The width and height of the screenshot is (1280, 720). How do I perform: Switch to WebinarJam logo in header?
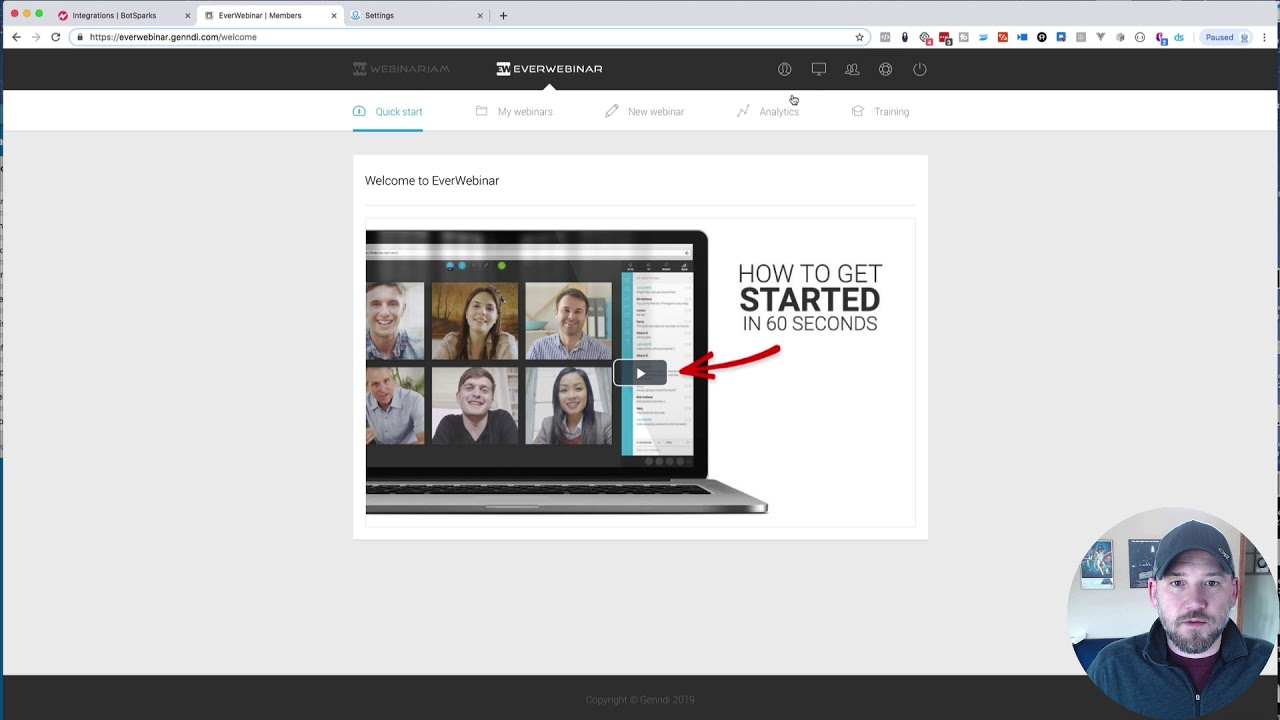pos(401,69)
